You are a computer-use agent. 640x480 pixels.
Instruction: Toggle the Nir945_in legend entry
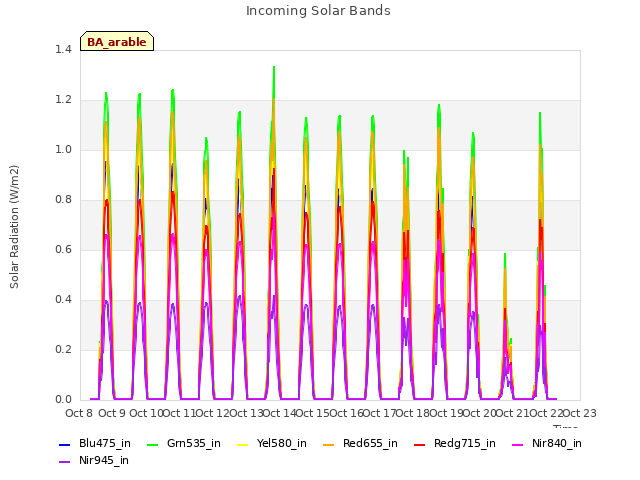[94, 461]
